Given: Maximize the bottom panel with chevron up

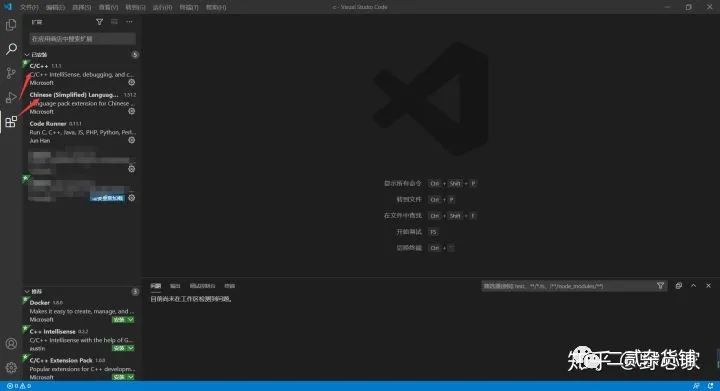Looking at the screenshot, I should tap(693, 286).
